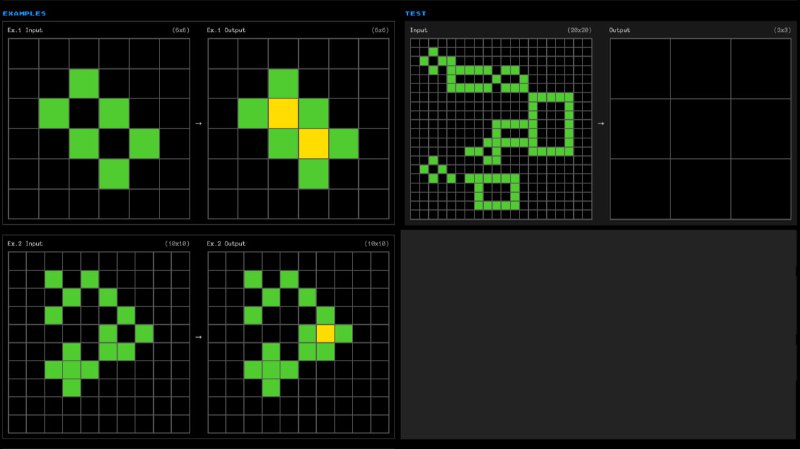
Task: Select the "Ex.1 Input" label
Action: click(x=25, y=30)
